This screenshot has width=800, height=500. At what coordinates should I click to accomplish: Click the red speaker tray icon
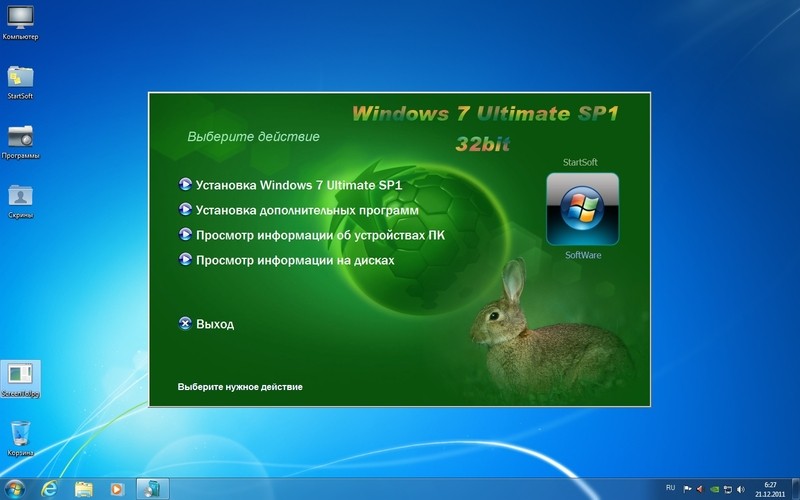pyautogui.click(x=700, y=489)
